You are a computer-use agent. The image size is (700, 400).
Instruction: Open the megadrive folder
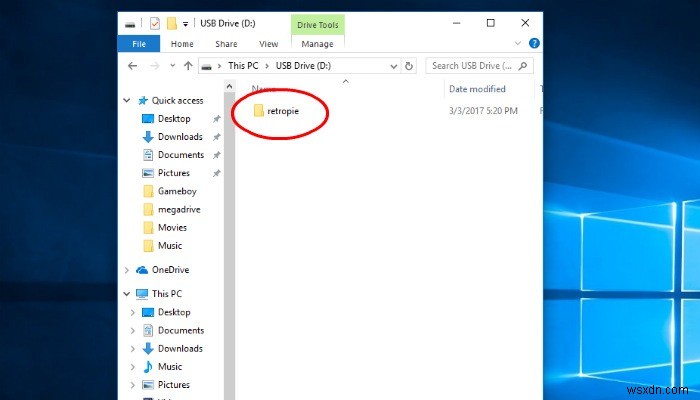179,209
